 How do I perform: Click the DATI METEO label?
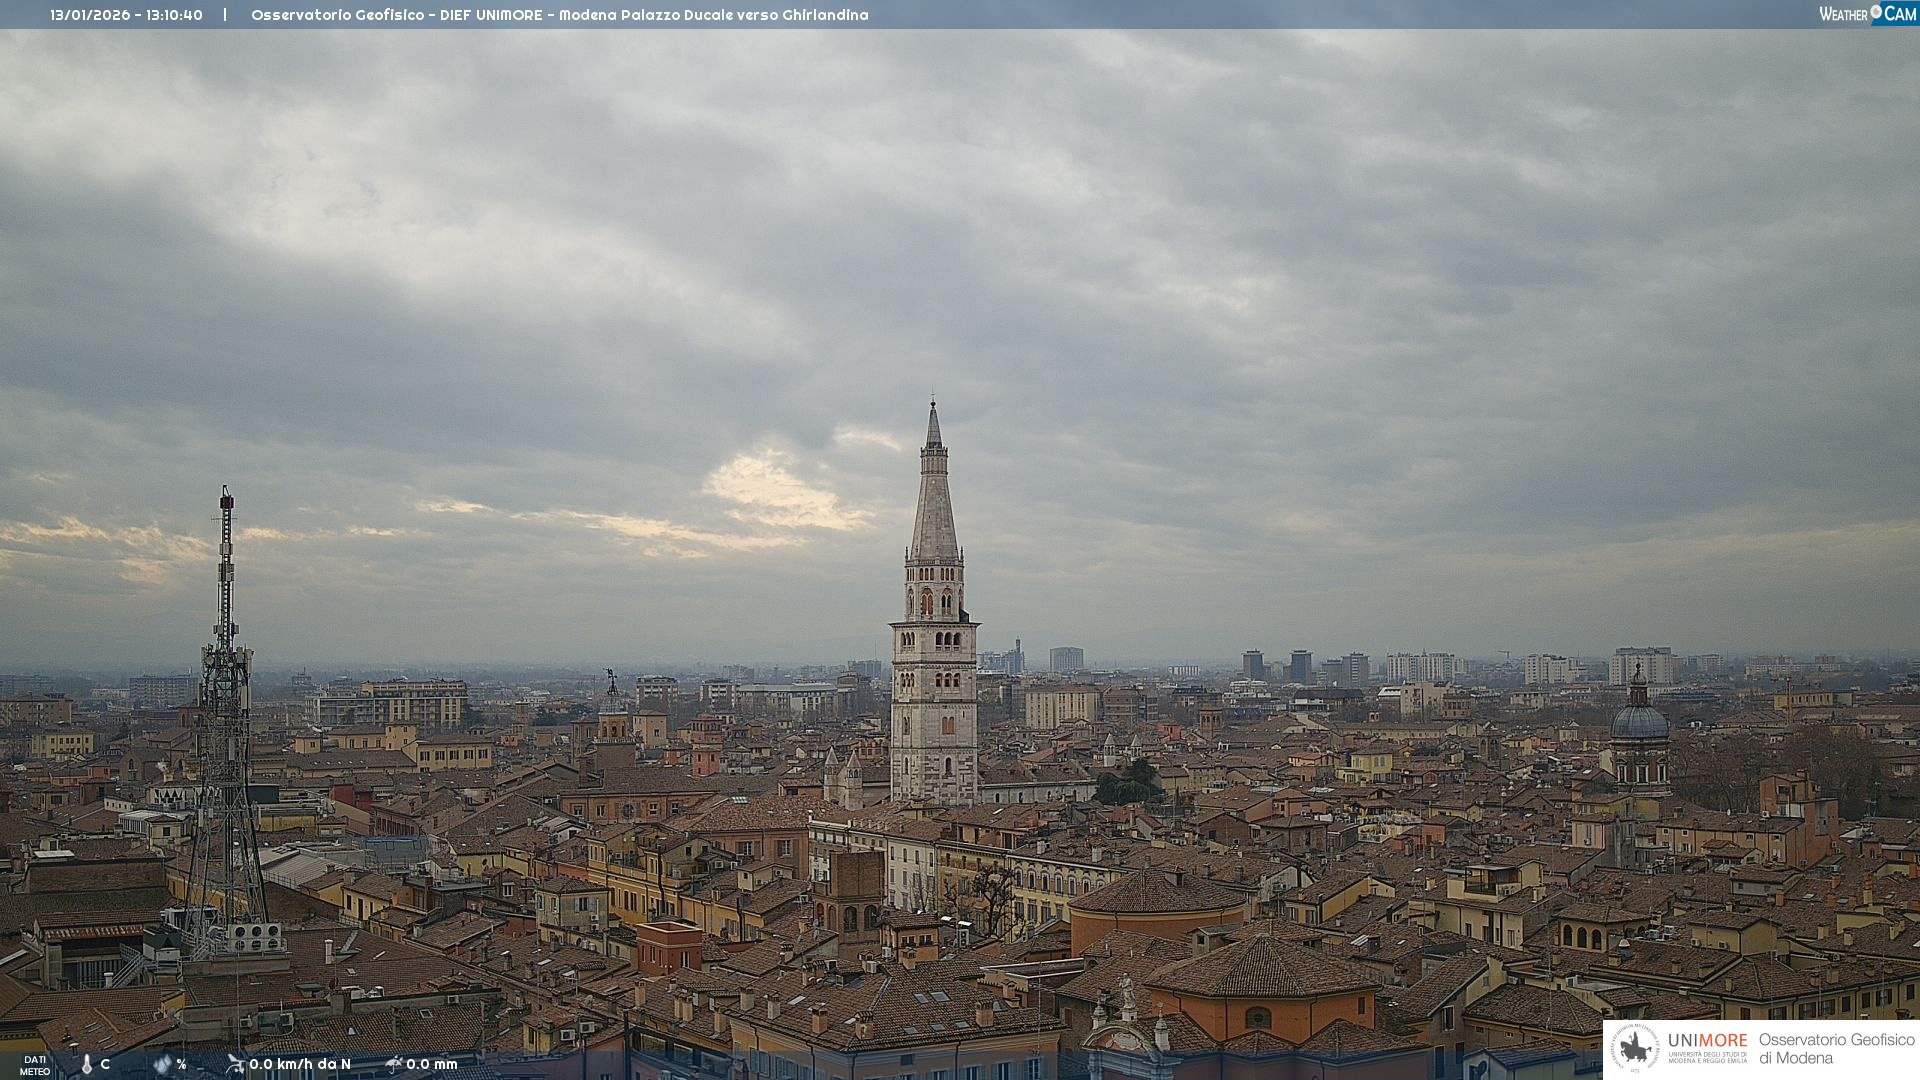click(35, 1066)
